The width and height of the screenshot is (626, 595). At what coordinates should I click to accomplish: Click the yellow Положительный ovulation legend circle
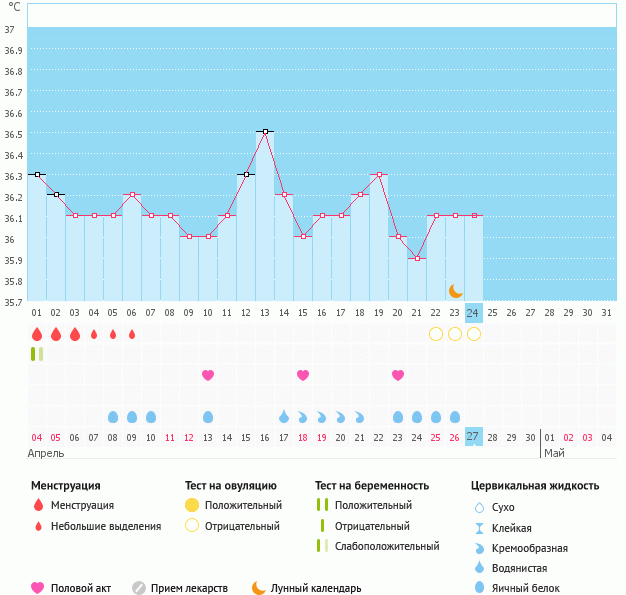(193, 506)
